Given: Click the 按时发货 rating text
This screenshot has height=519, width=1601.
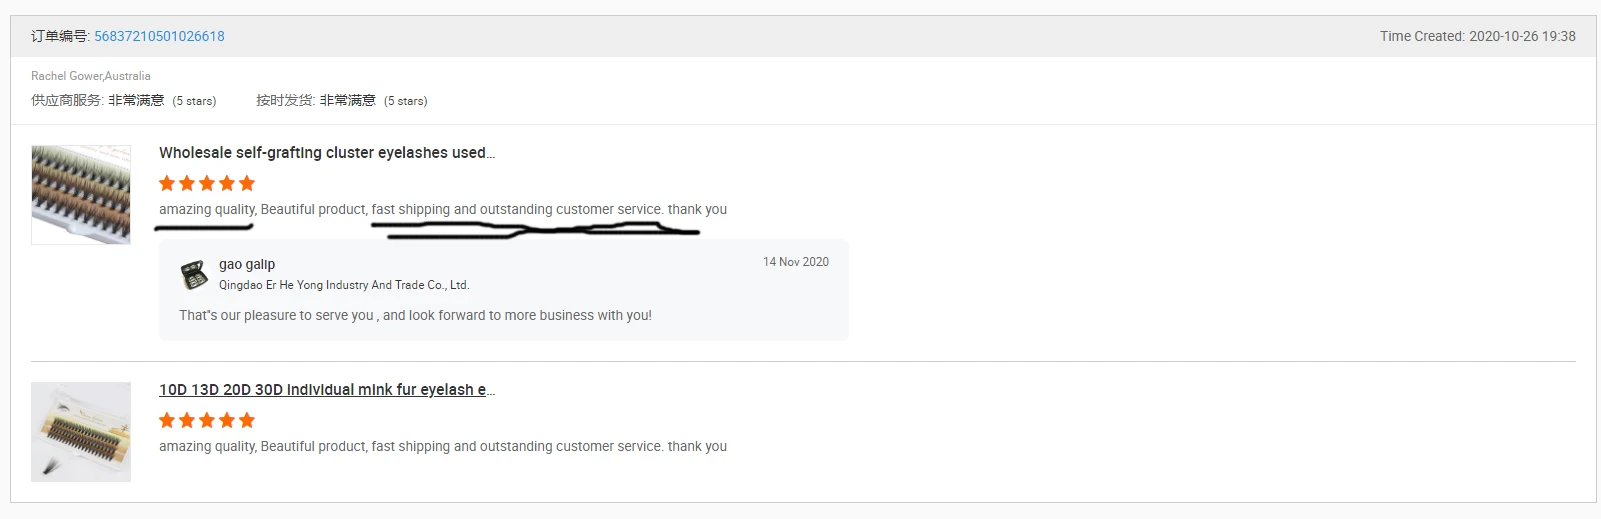Looking at the screenshot, I should 315,100.
